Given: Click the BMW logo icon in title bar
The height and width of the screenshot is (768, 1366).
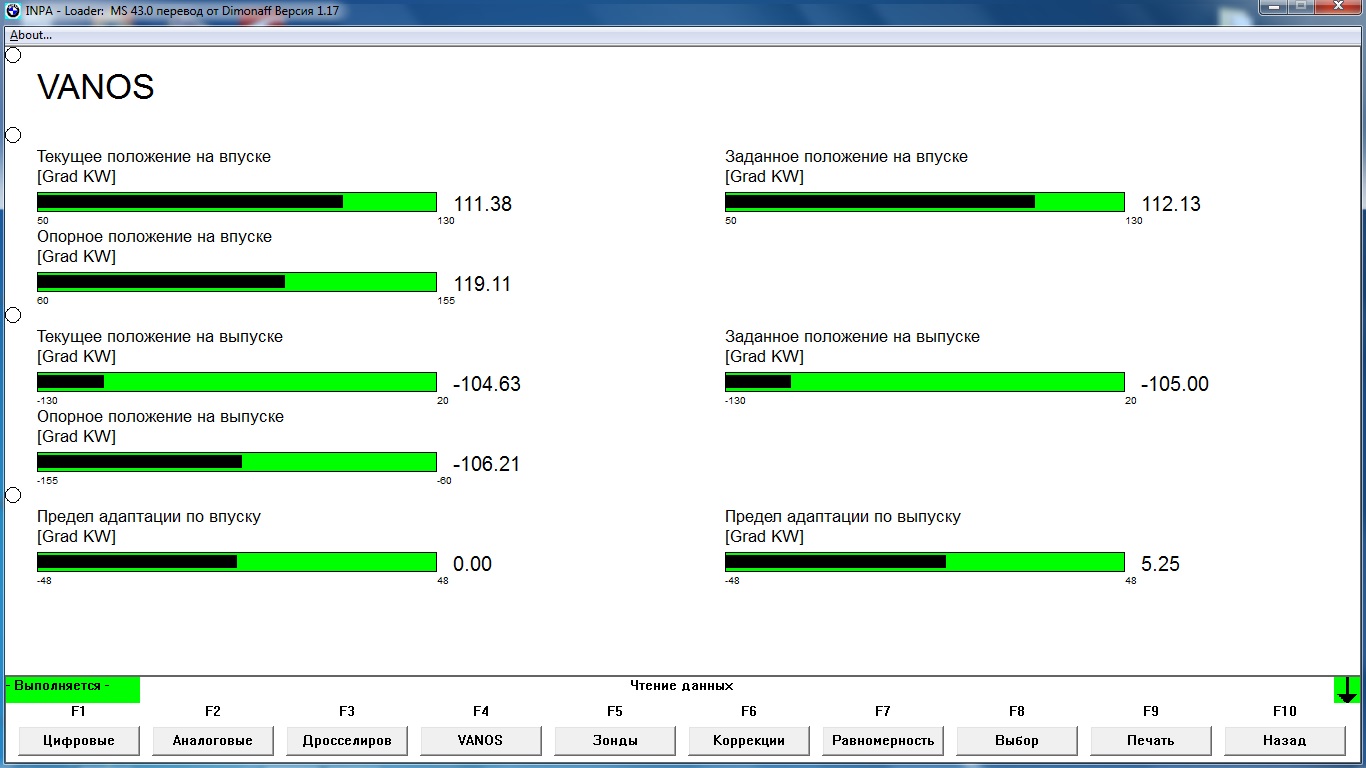Looking at the screenshot, I should (x=13, y=10).
